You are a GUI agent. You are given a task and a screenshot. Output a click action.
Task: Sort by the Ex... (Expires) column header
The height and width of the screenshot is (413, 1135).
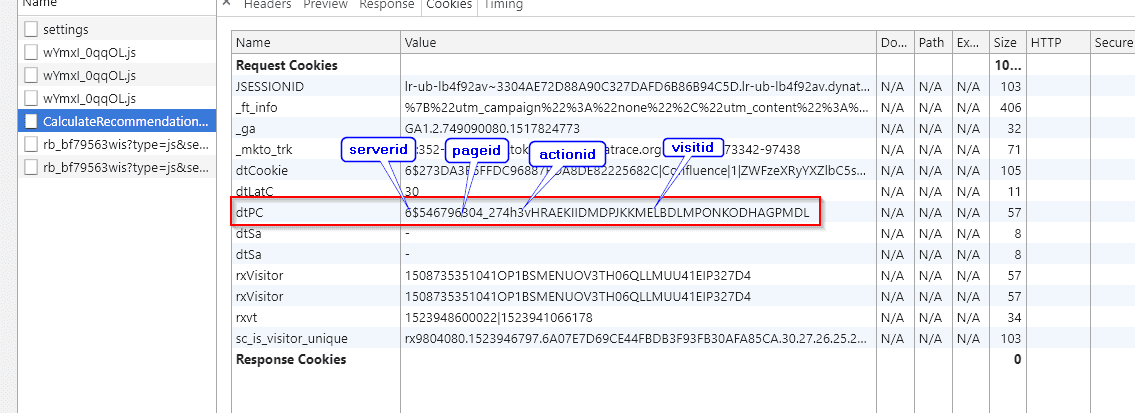[x=969, y=43]
